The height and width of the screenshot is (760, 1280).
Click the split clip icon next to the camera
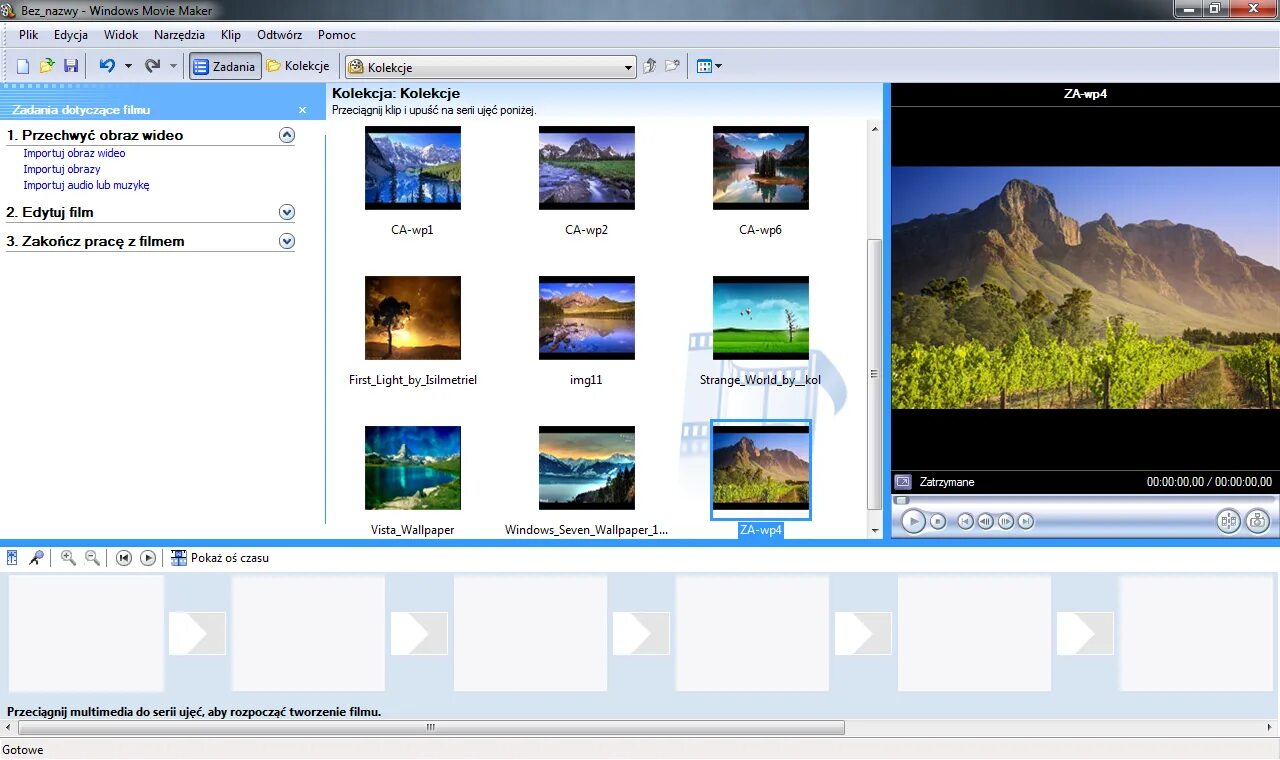pyautogui.click(x=1229, y=521)
